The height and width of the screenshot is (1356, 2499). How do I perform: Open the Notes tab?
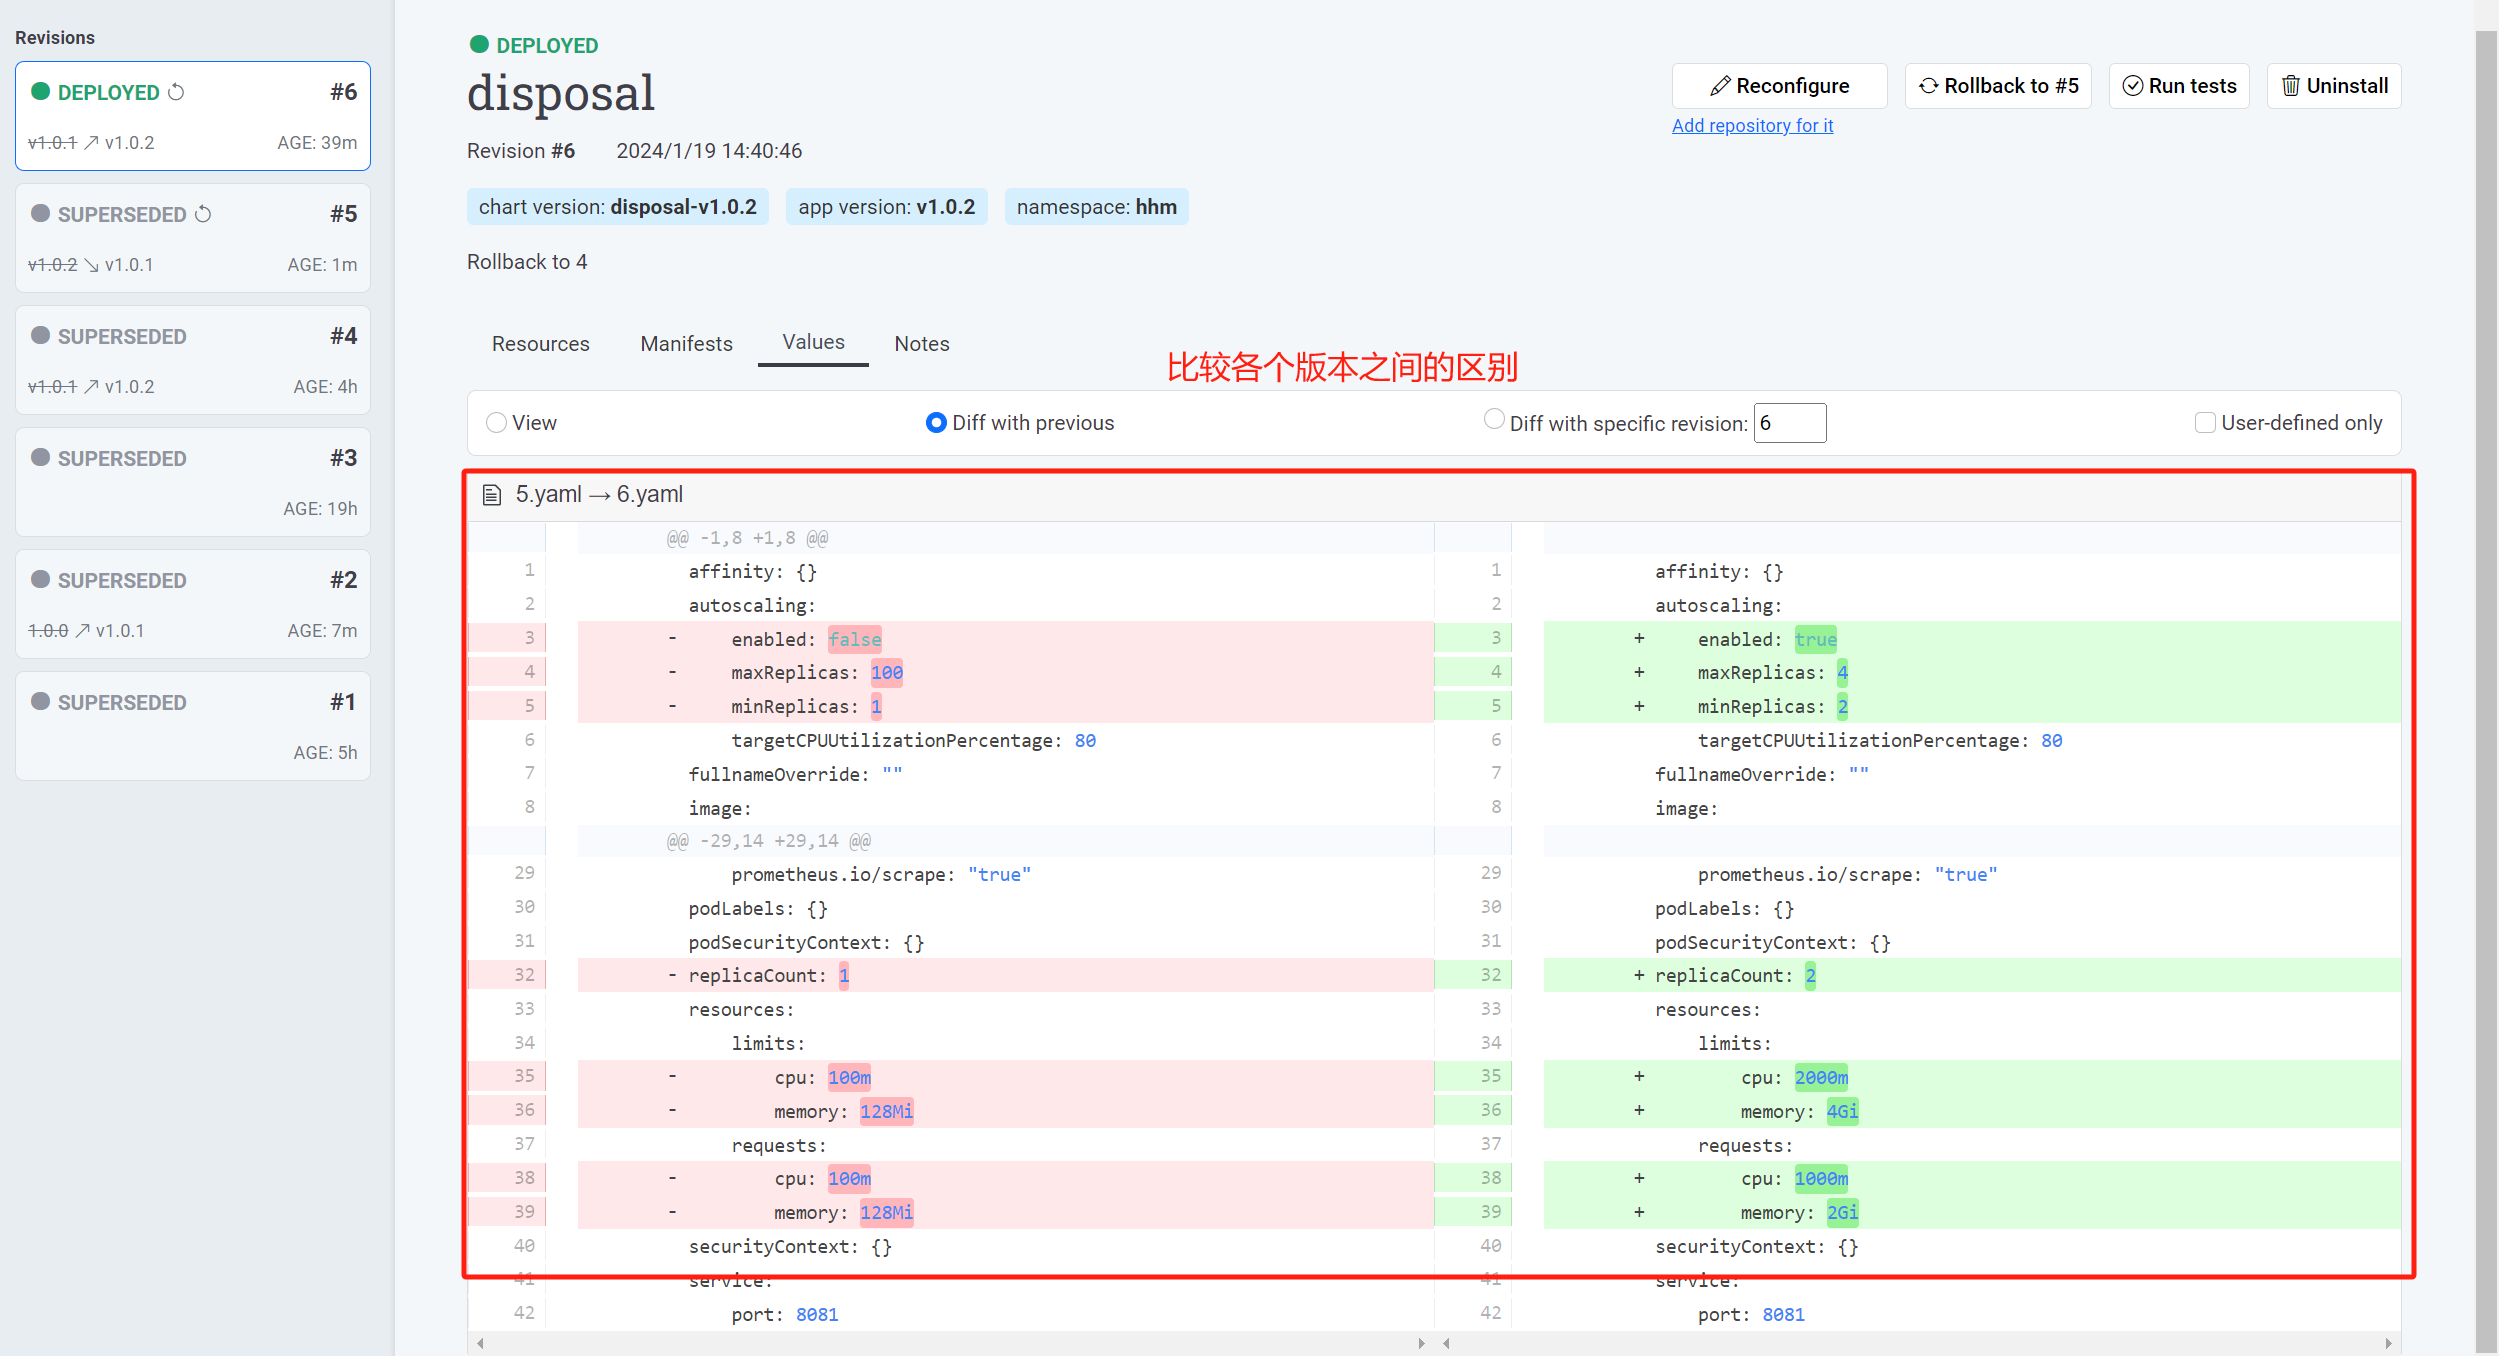point(921,344)
